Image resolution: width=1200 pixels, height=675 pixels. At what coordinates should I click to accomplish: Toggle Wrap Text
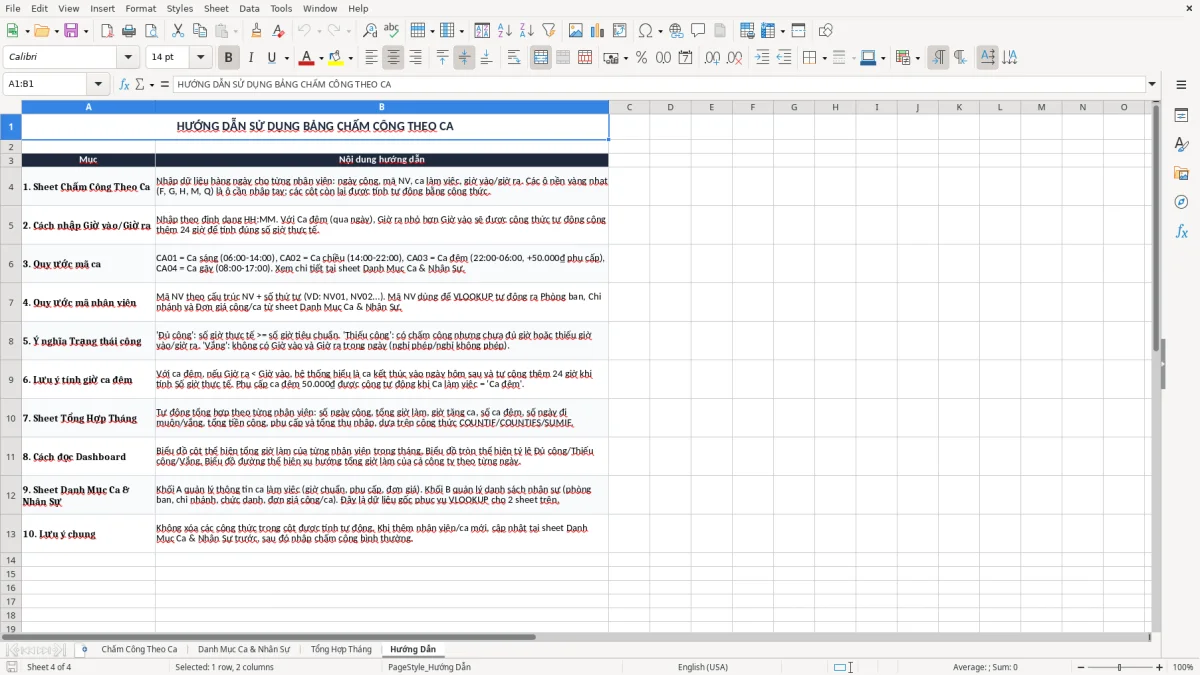click(514, 58)
